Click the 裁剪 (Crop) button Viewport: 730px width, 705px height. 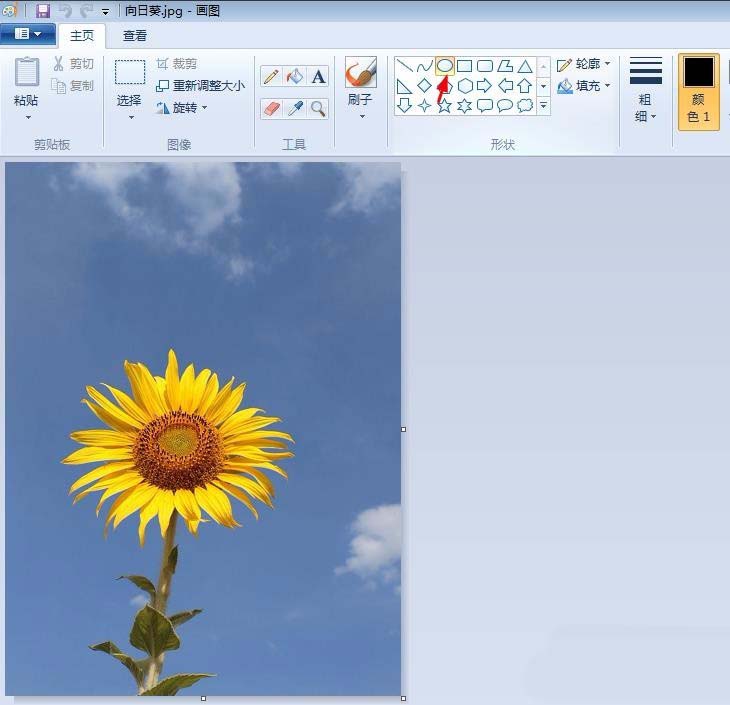(x=177, y=64)
